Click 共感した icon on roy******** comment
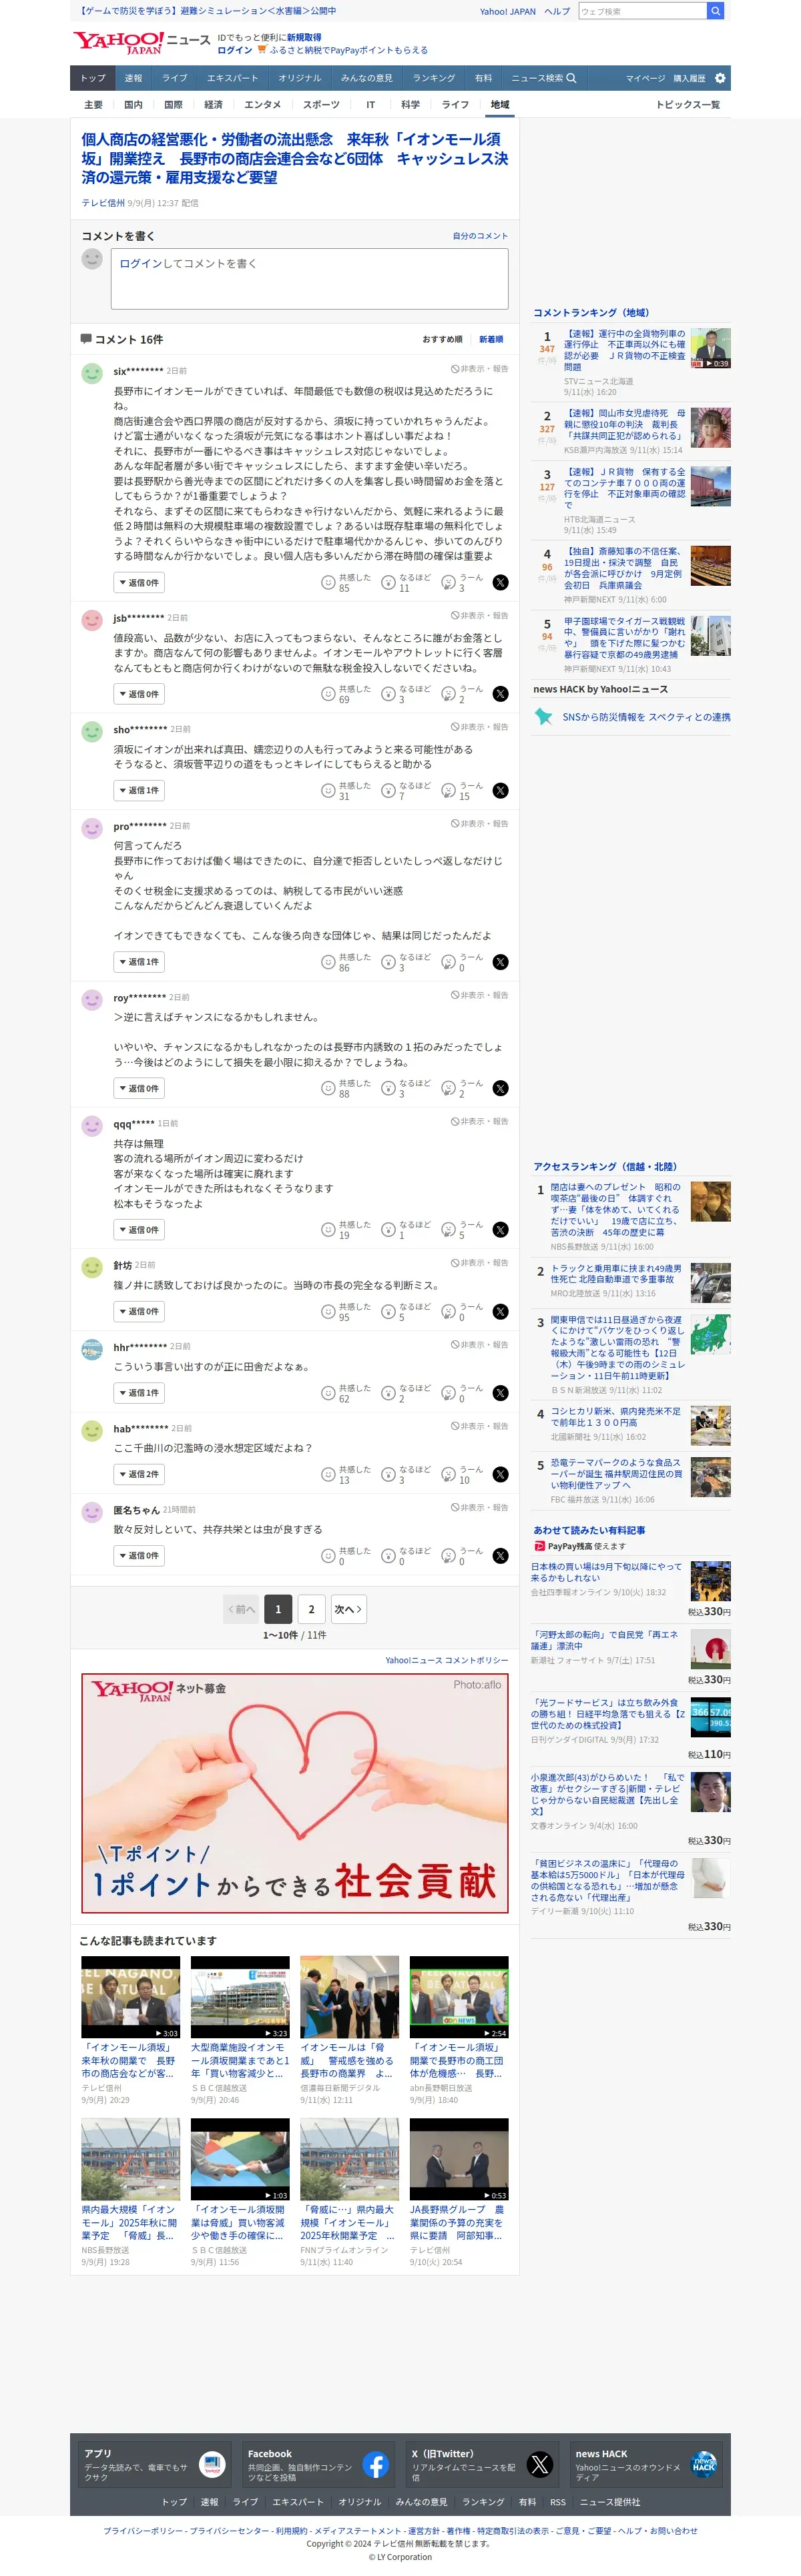The height and width of the screenshot is (2576, 801). tap(328, 1088)
